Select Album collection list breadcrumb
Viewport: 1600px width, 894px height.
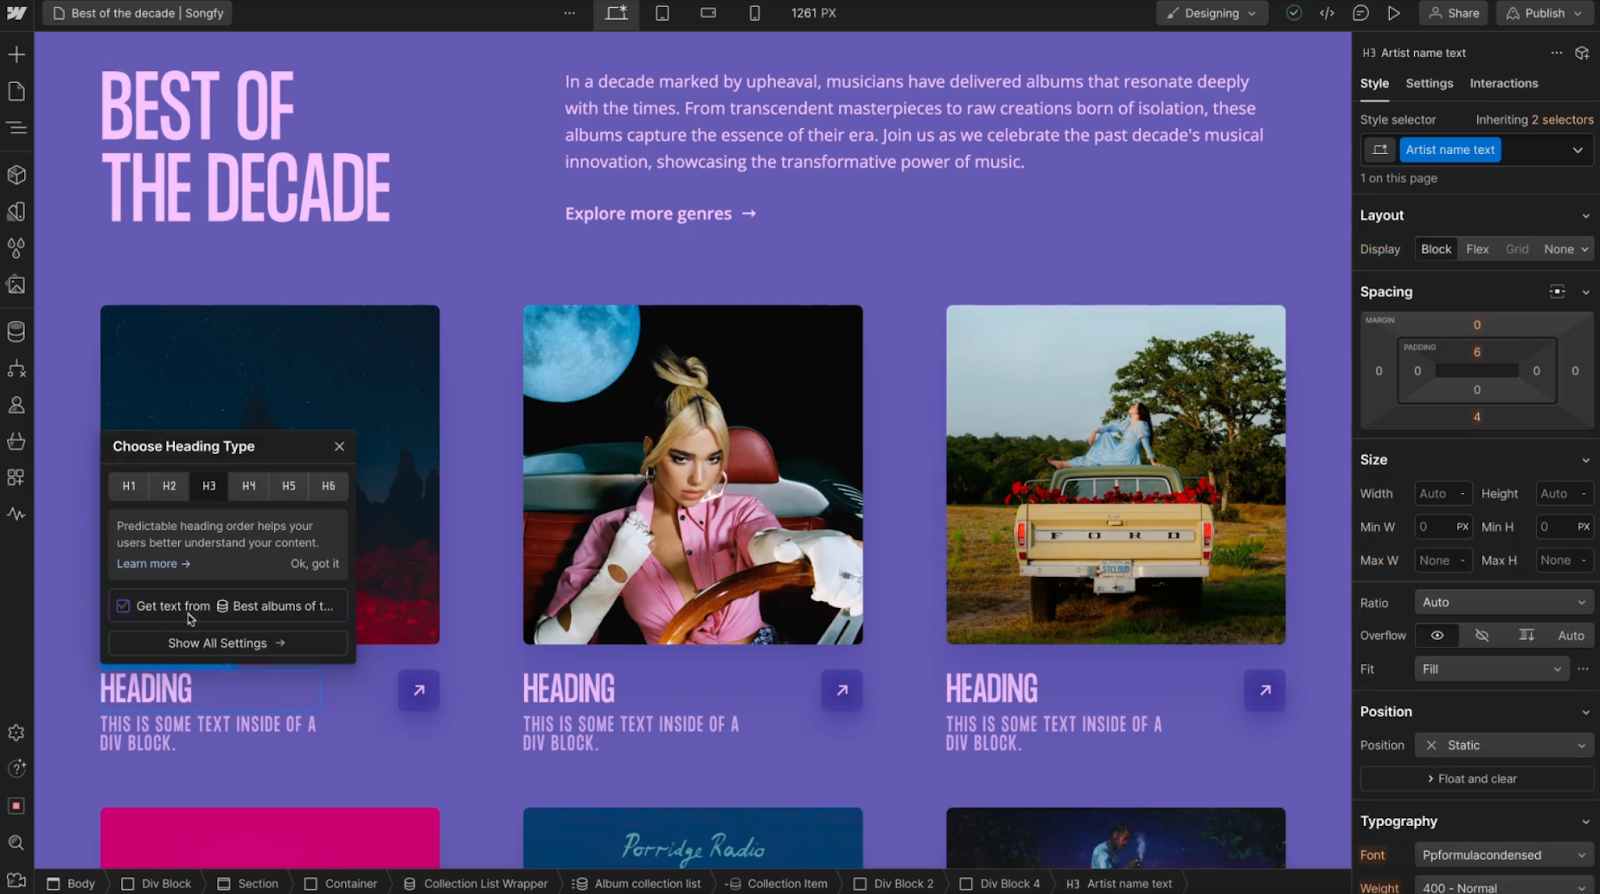(637, 884)
